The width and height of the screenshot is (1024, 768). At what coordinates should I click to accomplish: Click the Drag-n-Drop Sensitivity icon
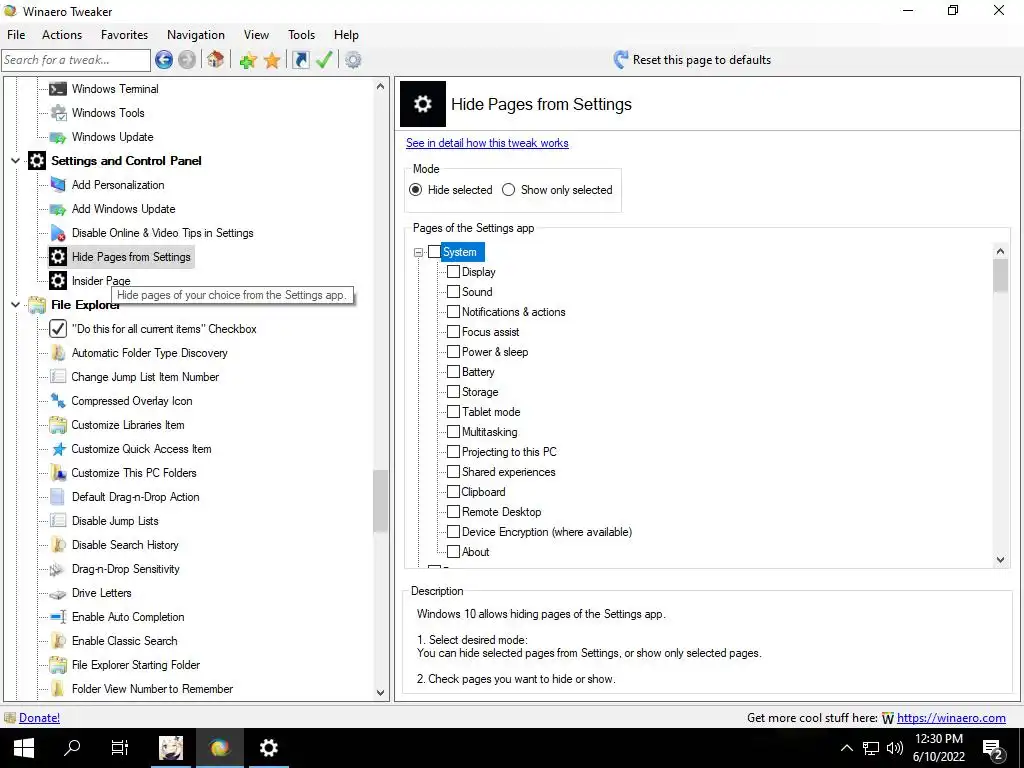pyautogui.click(x=58, y=569)
